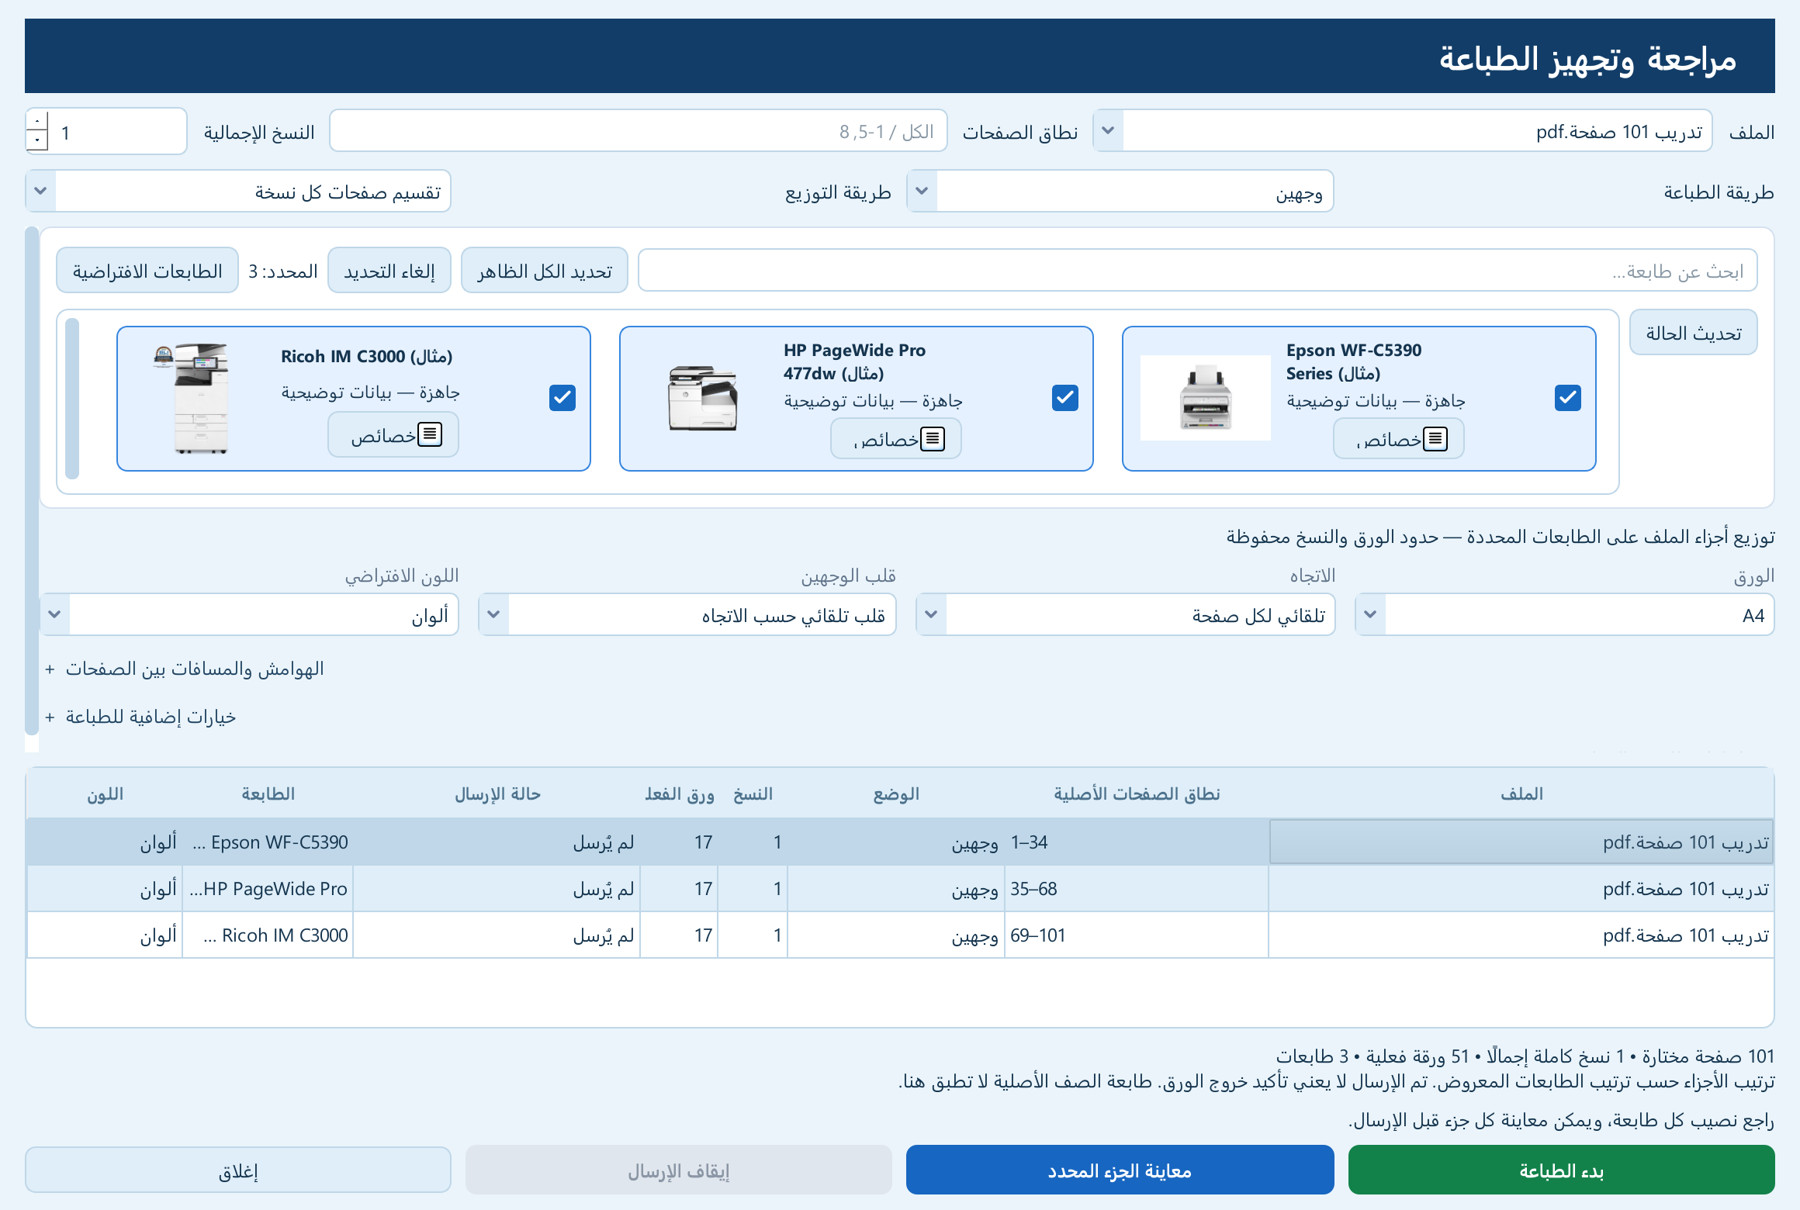The height and width of the screenshot is (1210, 1800).
Task: Click the ورق الفعل column header
Action: (679, 794)
